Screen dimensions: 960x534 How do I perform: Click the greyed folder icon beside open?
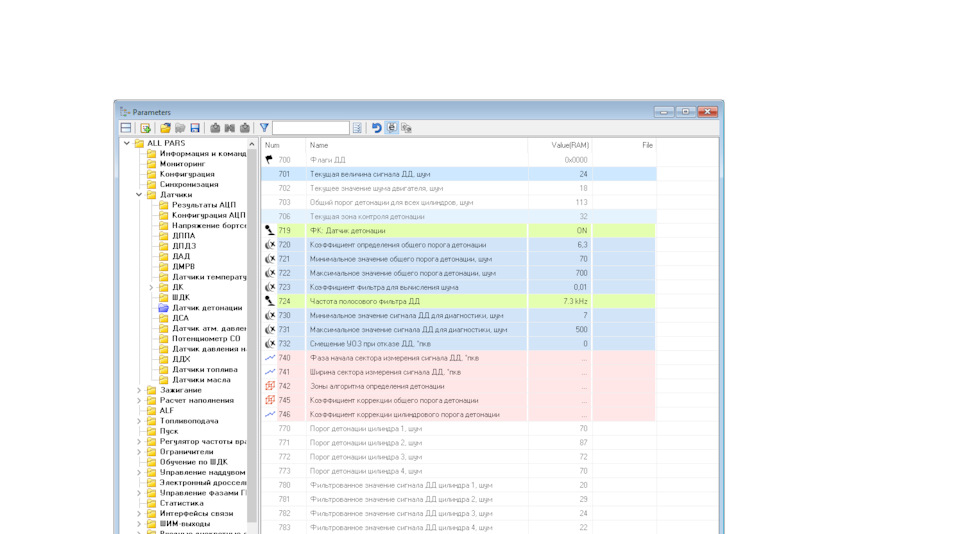pos(180,127)
